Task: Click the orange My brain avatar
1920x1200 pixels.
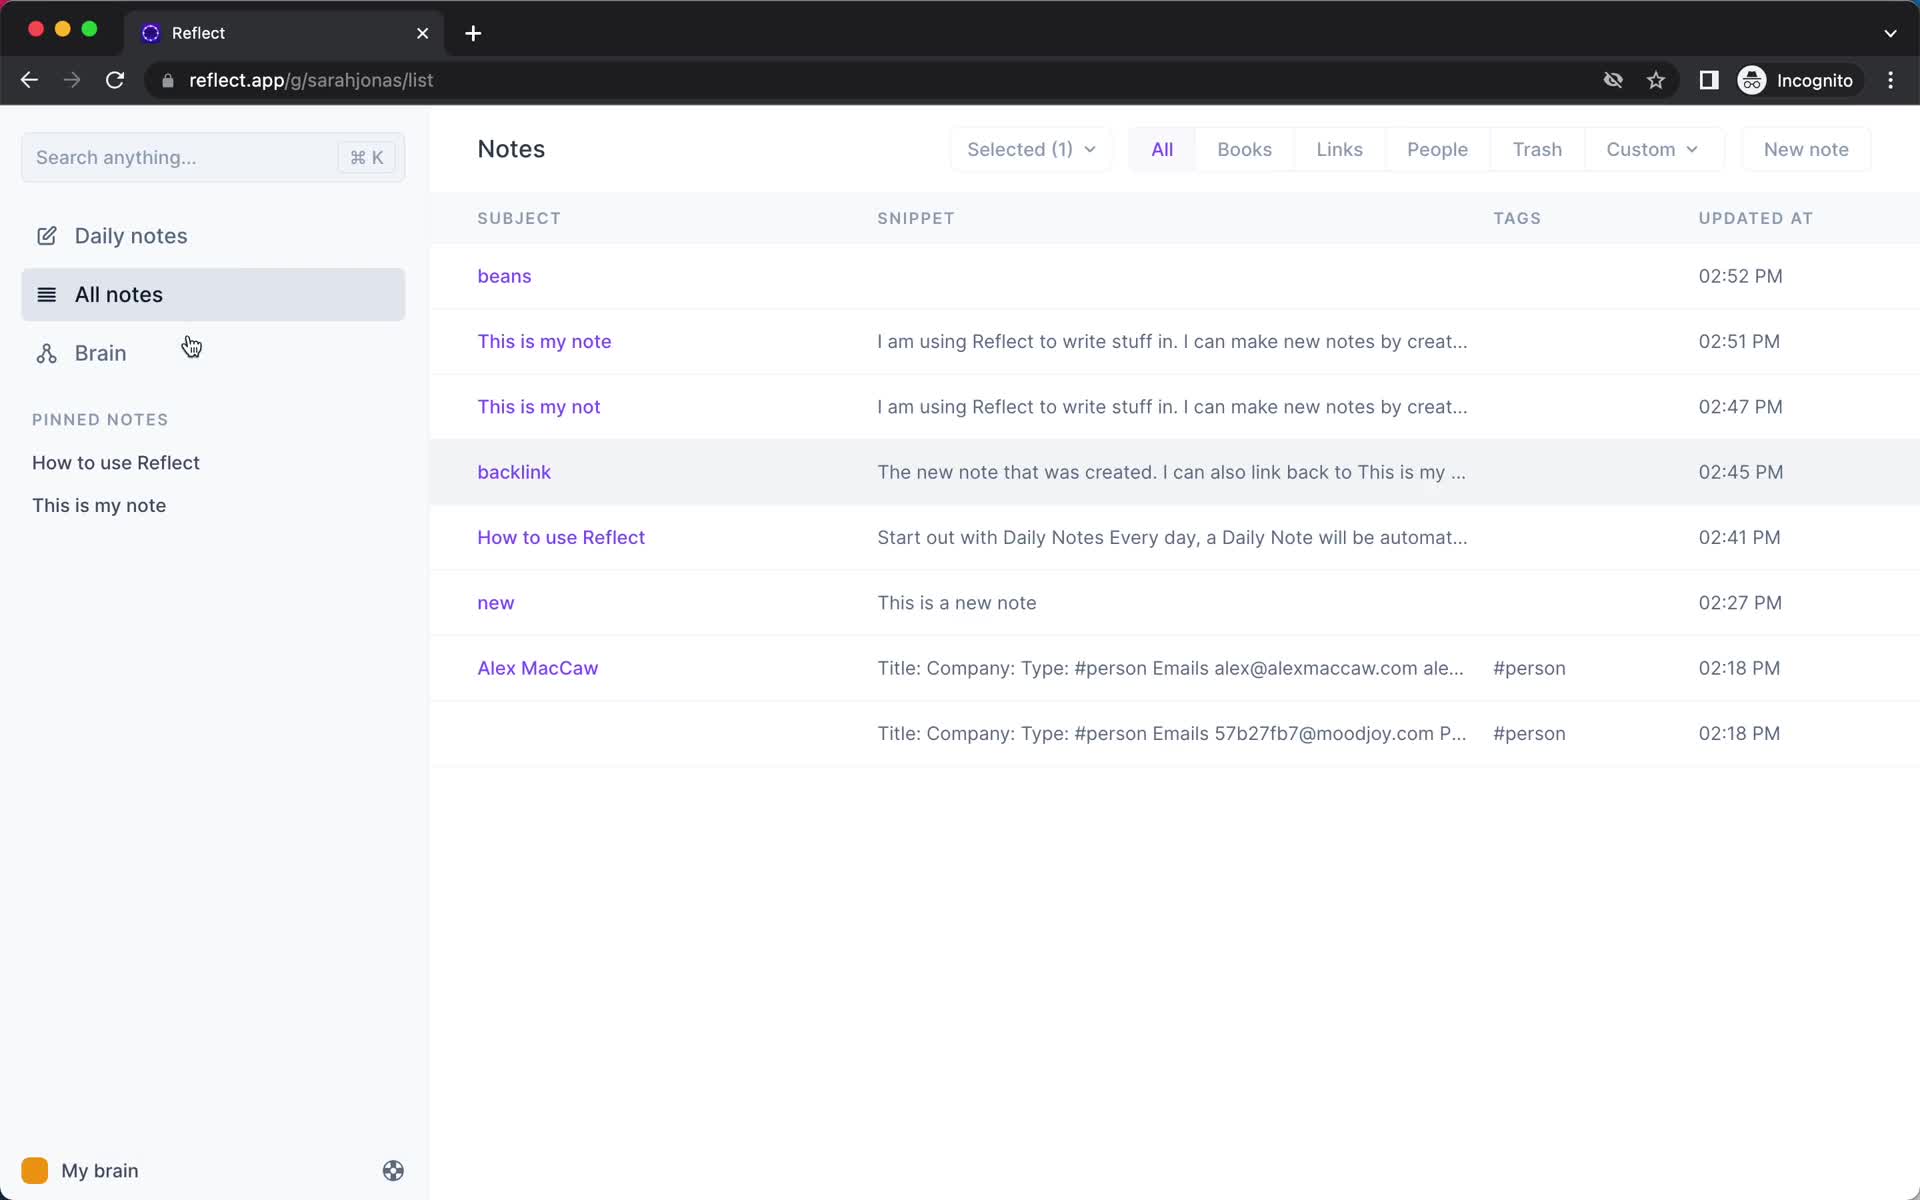Action: [x=35, y=1170]
